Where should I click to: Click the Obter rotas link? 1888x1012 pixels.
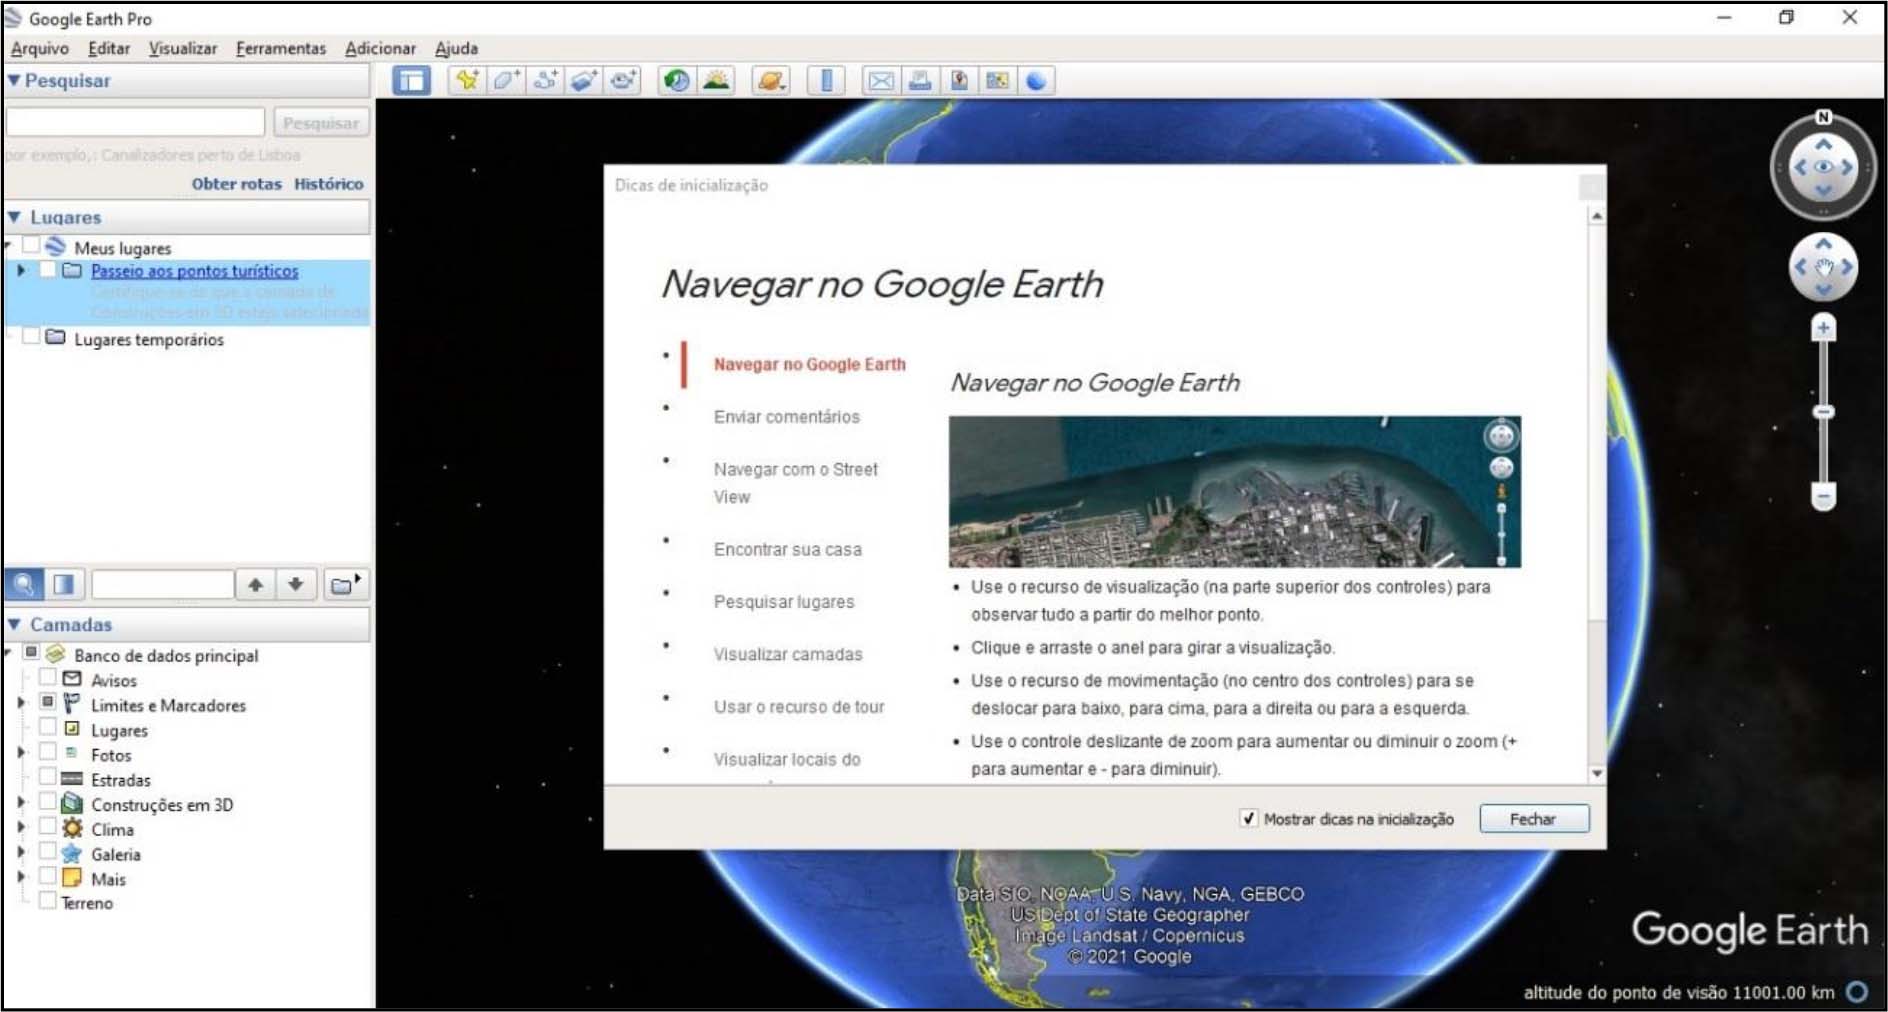[236, 184]
